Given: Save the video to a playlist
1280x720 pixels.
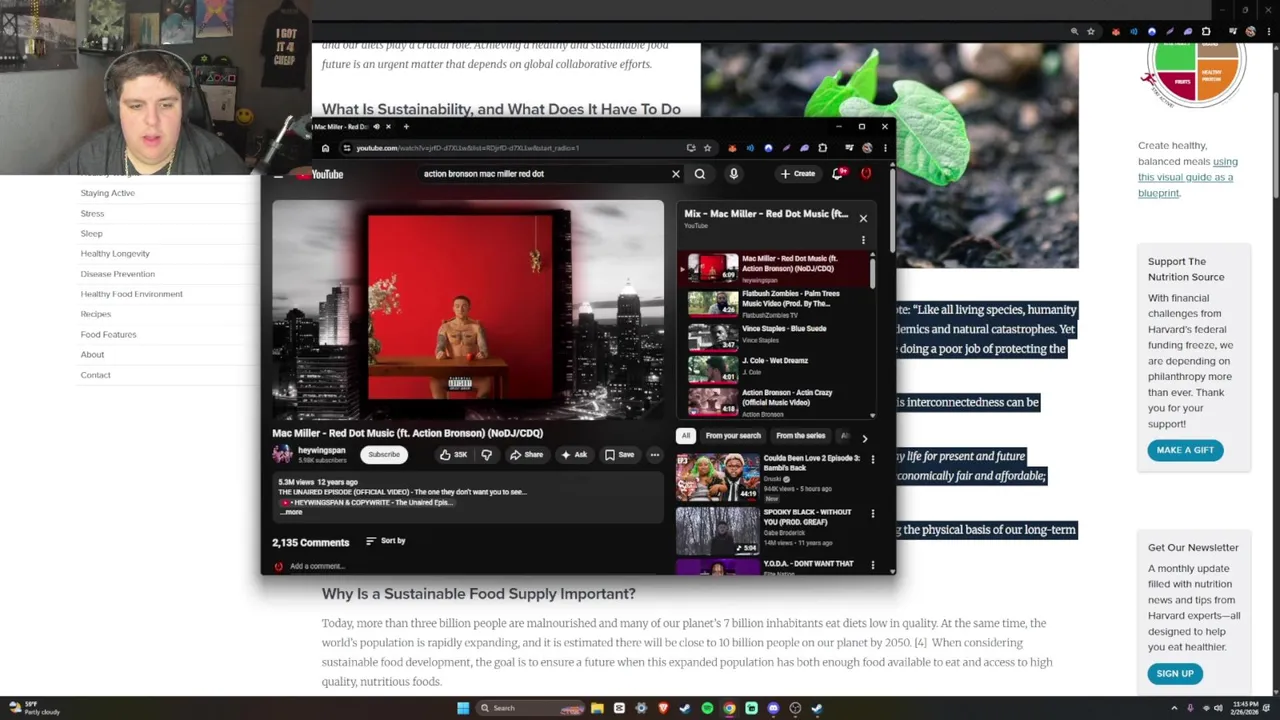Looking at the screenshot, I should tap(619, 455).
